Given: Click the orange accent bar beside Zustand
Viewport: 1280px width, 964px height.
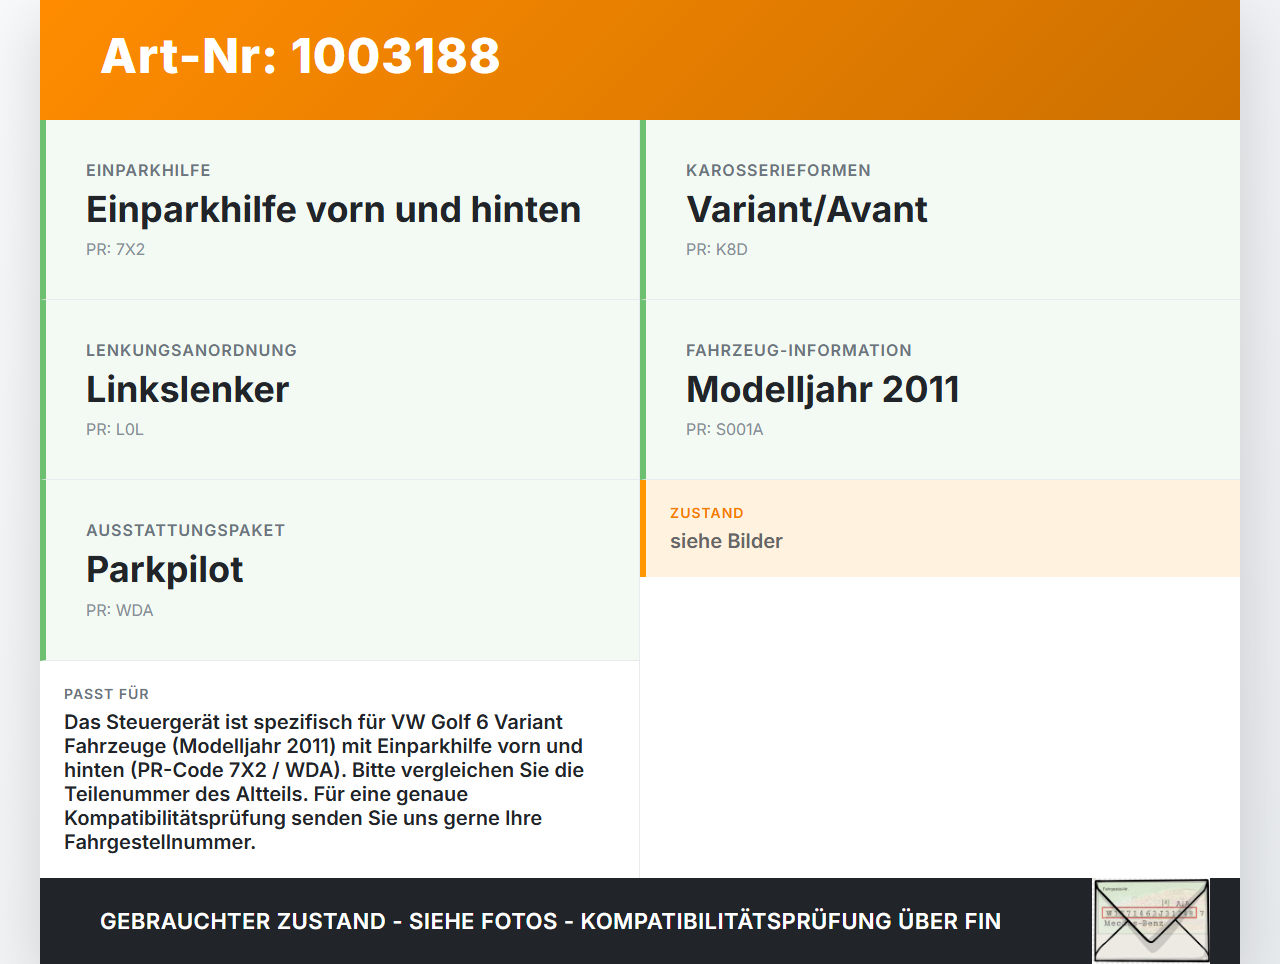Looking at the screenshot, I should point(643,528).
